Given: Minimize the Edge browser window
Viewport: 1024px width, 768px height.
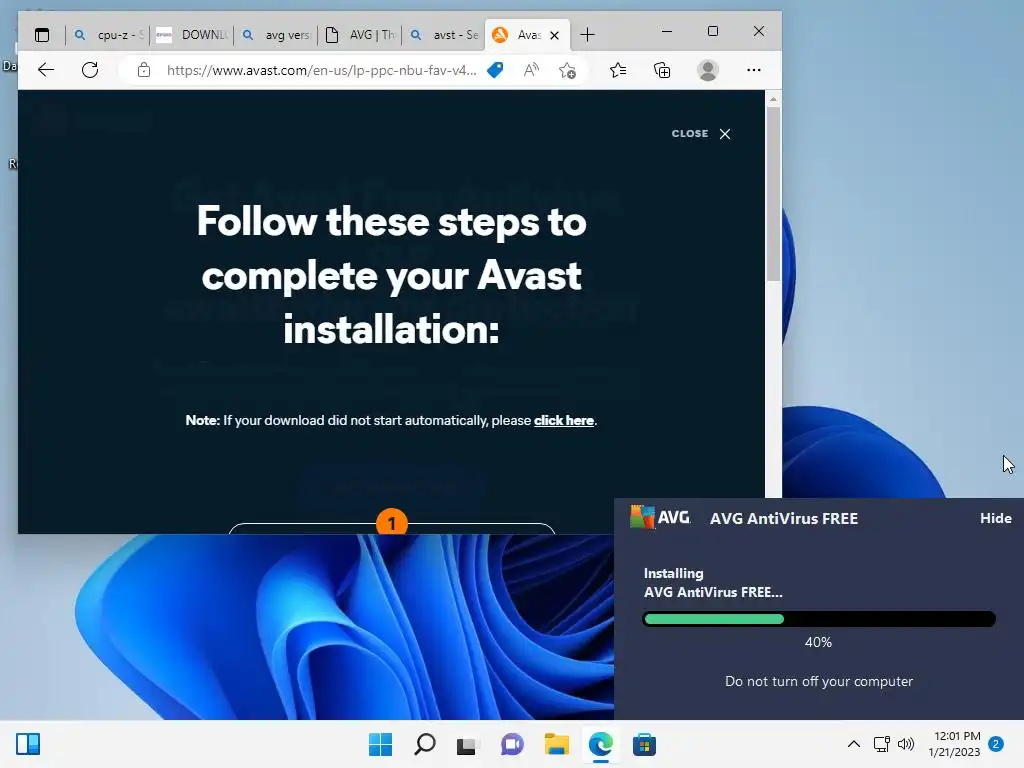Looking at the screenshot, I should click(667, 31).
